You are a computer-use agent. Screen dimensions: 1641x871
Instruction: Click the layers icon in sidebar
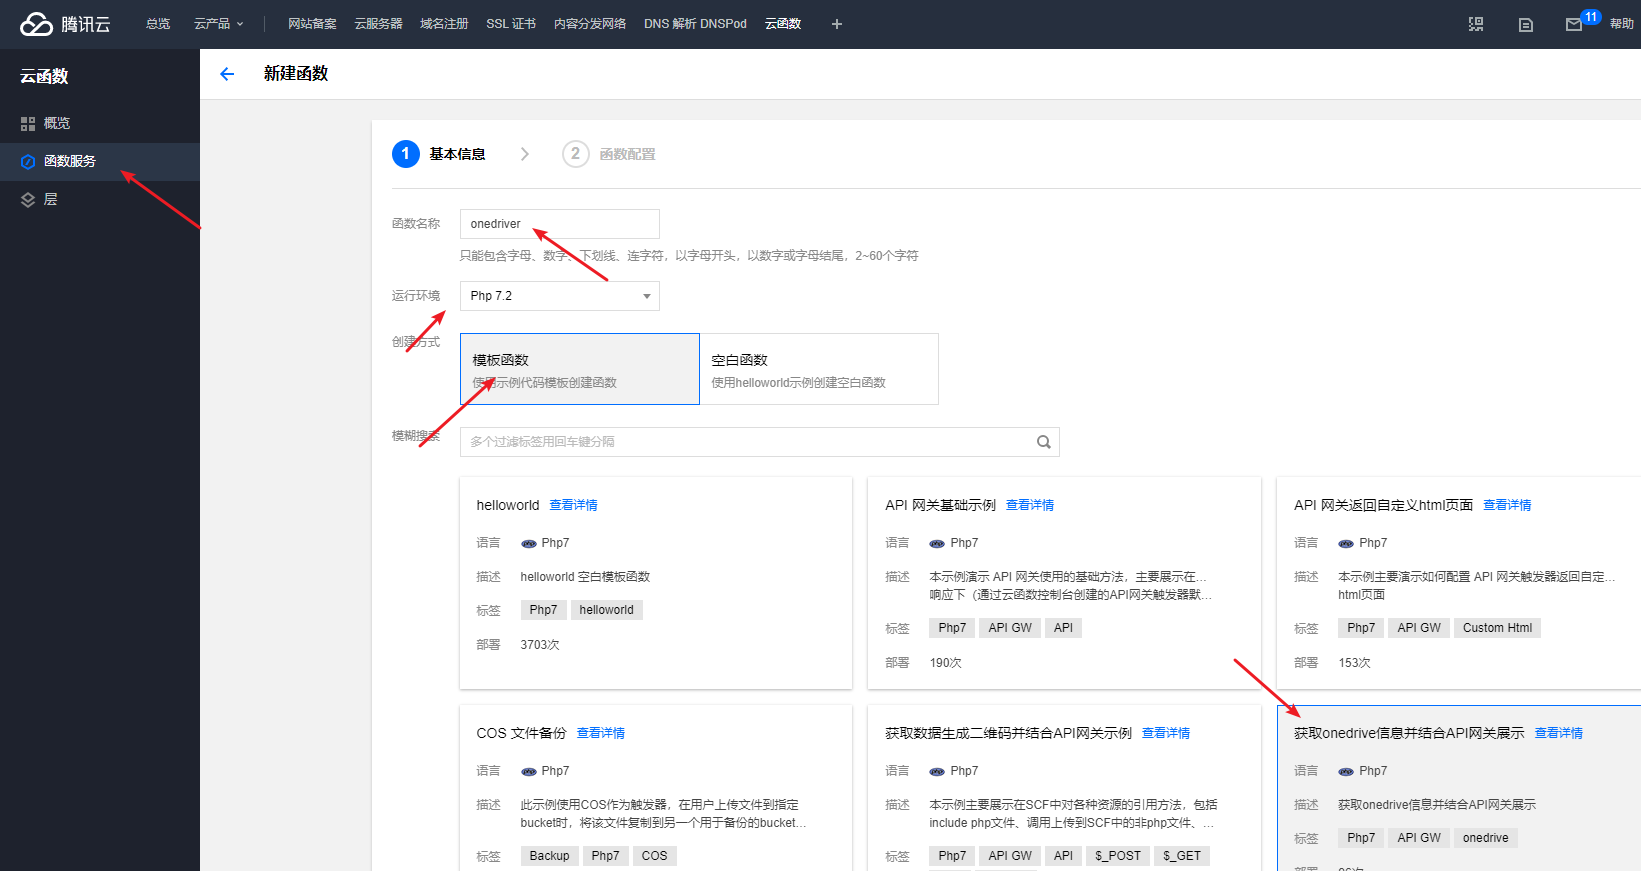[x=28, y=200]
